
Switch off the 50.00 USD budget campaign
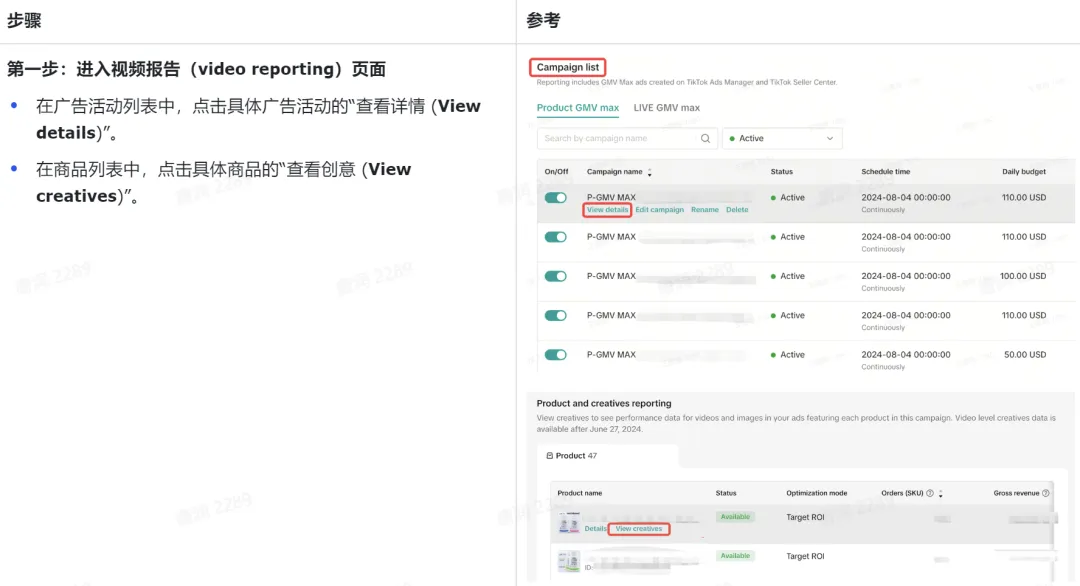pos(555,355)
